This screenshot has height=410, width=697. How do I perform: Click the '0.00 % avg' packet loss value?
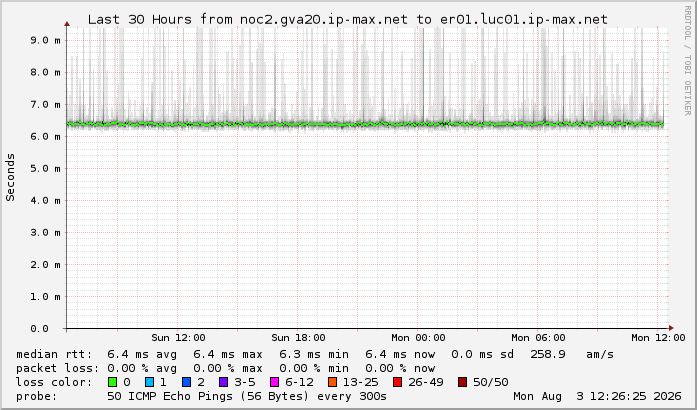(x=142, y=368)
